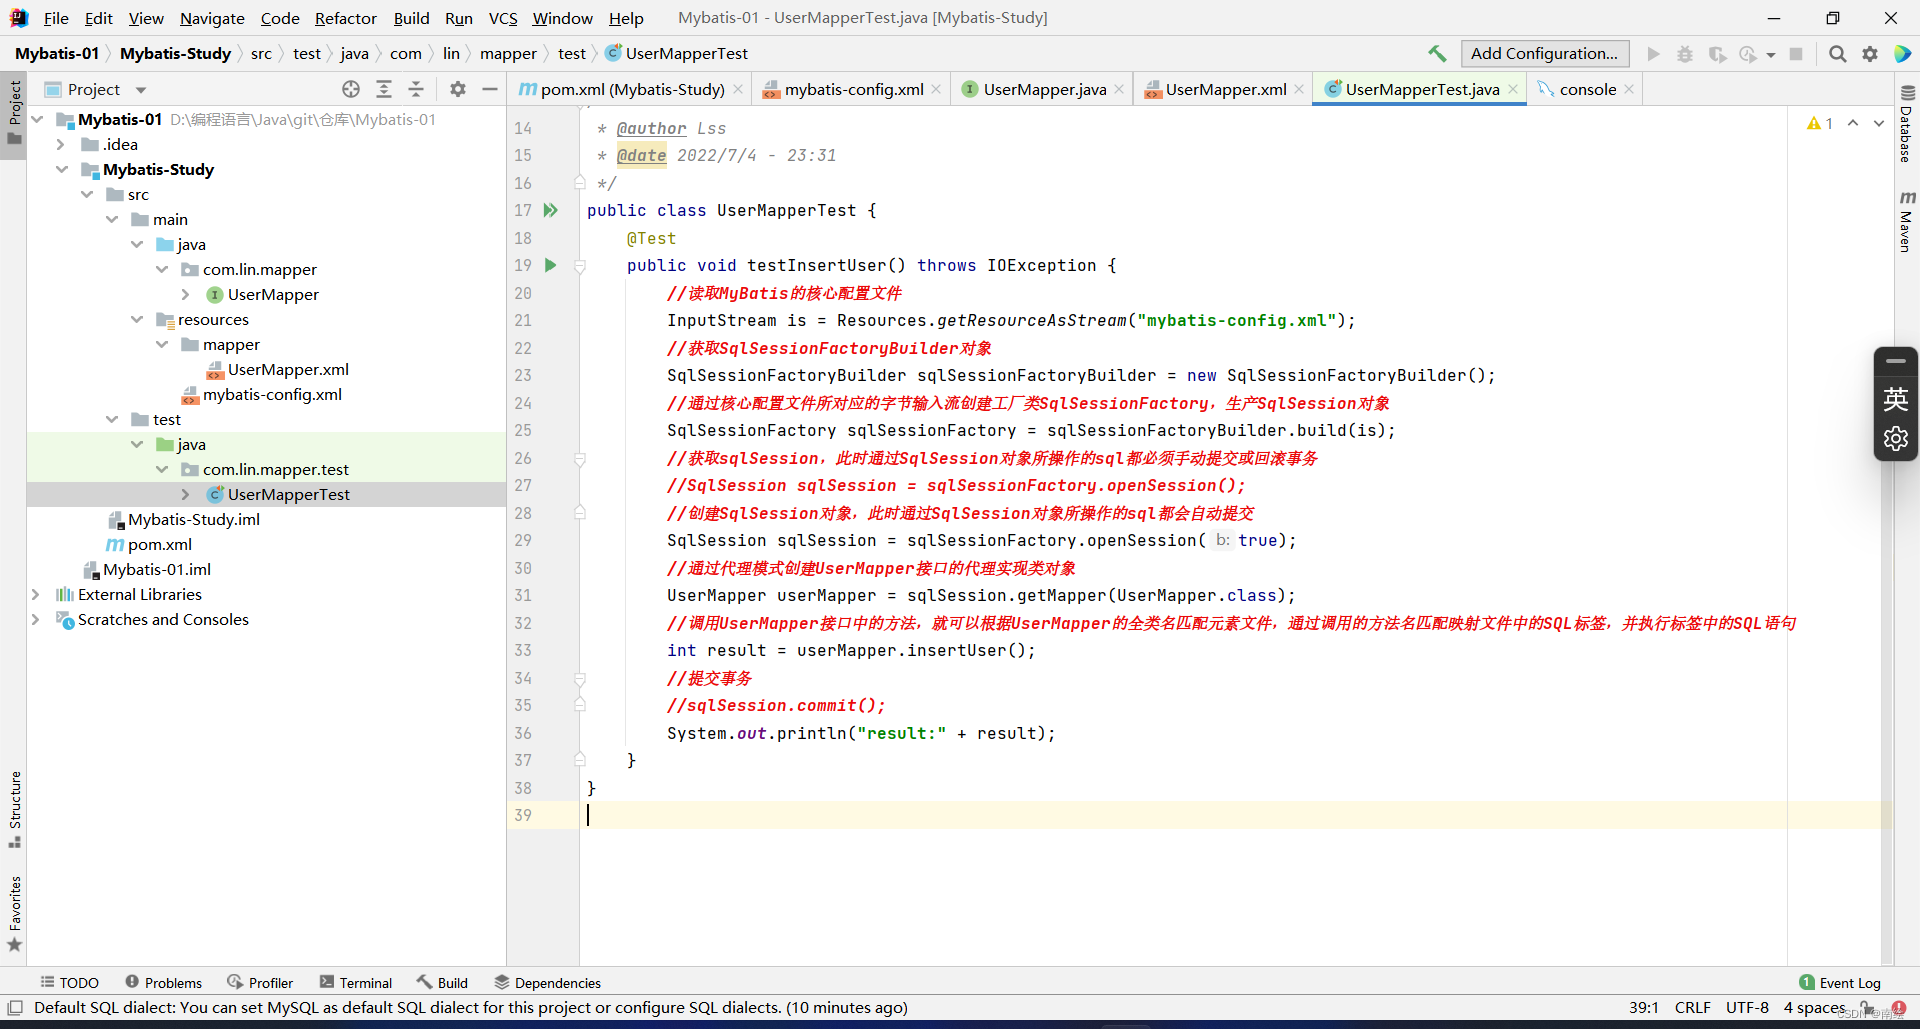Click input method settings gear widget
The width and height of the screenshot is (1920, 1029).
[x=1896, y=439]
